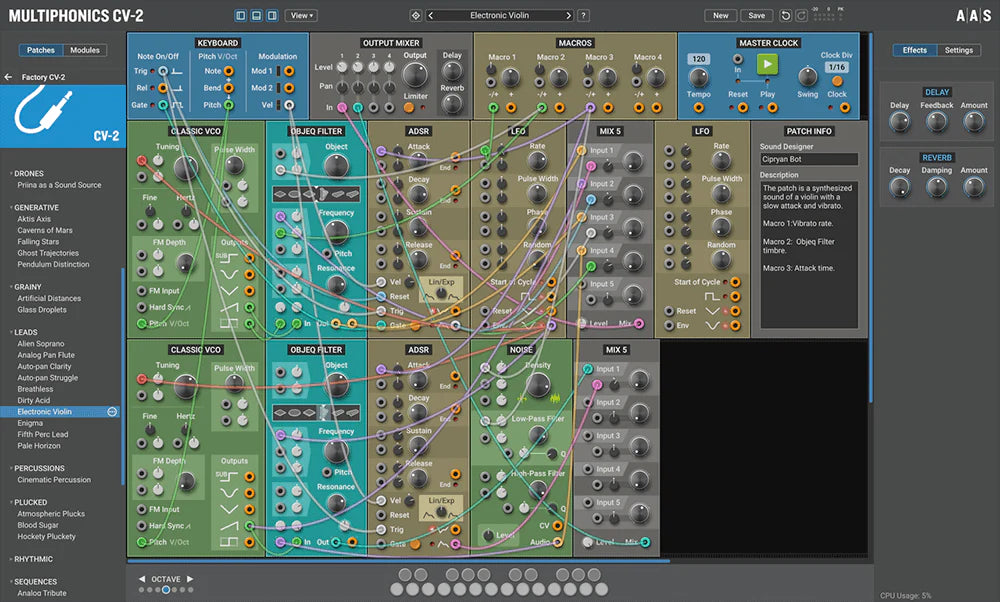Click the Redo icon next to Undo
The height and width of the screenshot is (602, 1000).
[x=800, y=15]
